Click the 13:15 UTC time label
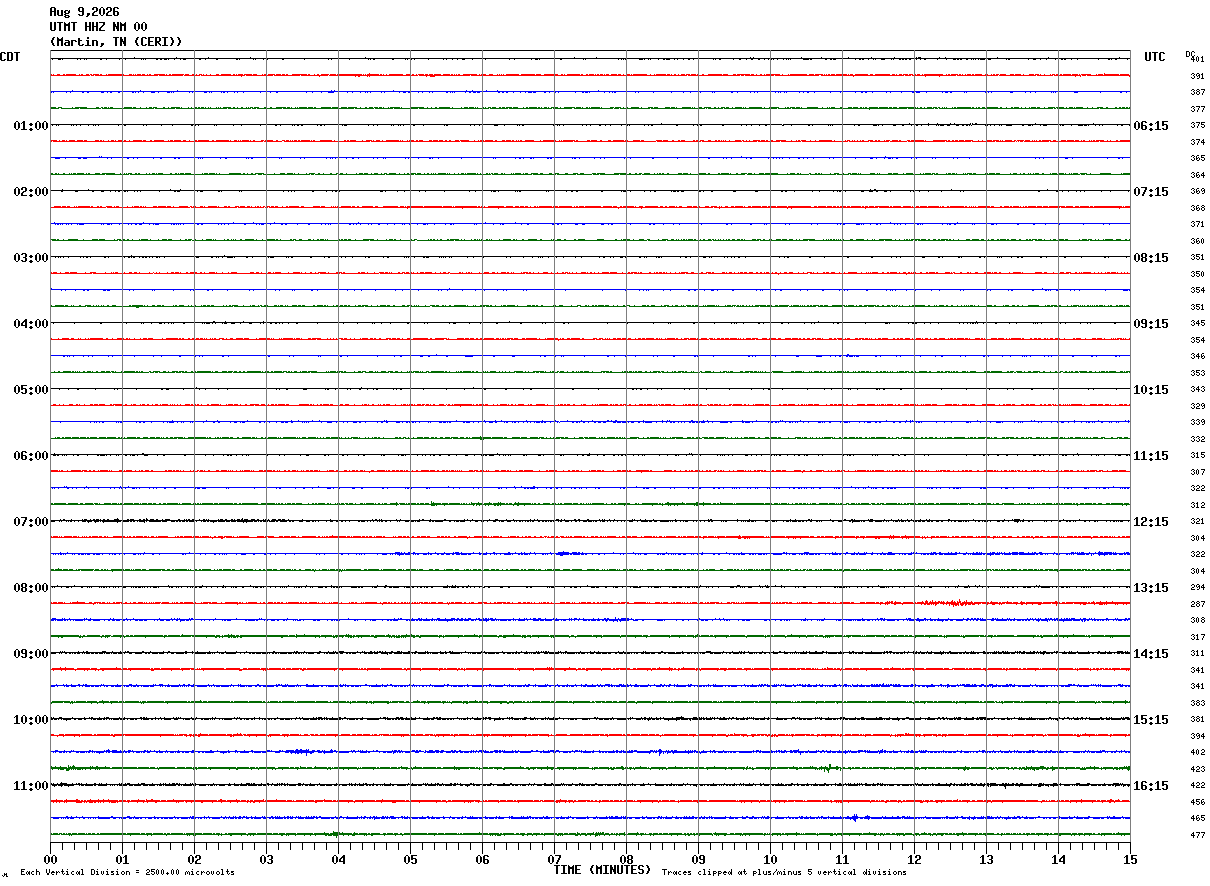The height and width of the screenshot is (886, 1210). (1150, 588)
